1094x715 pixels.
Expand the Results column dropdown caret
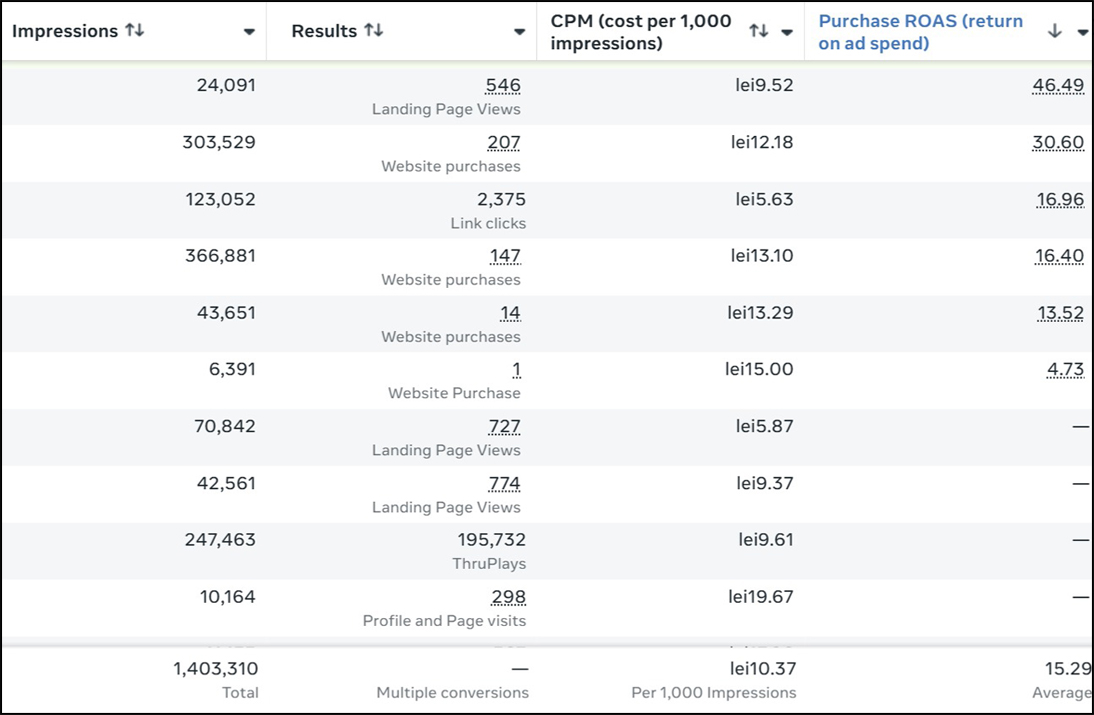click(x=519, y=32)
